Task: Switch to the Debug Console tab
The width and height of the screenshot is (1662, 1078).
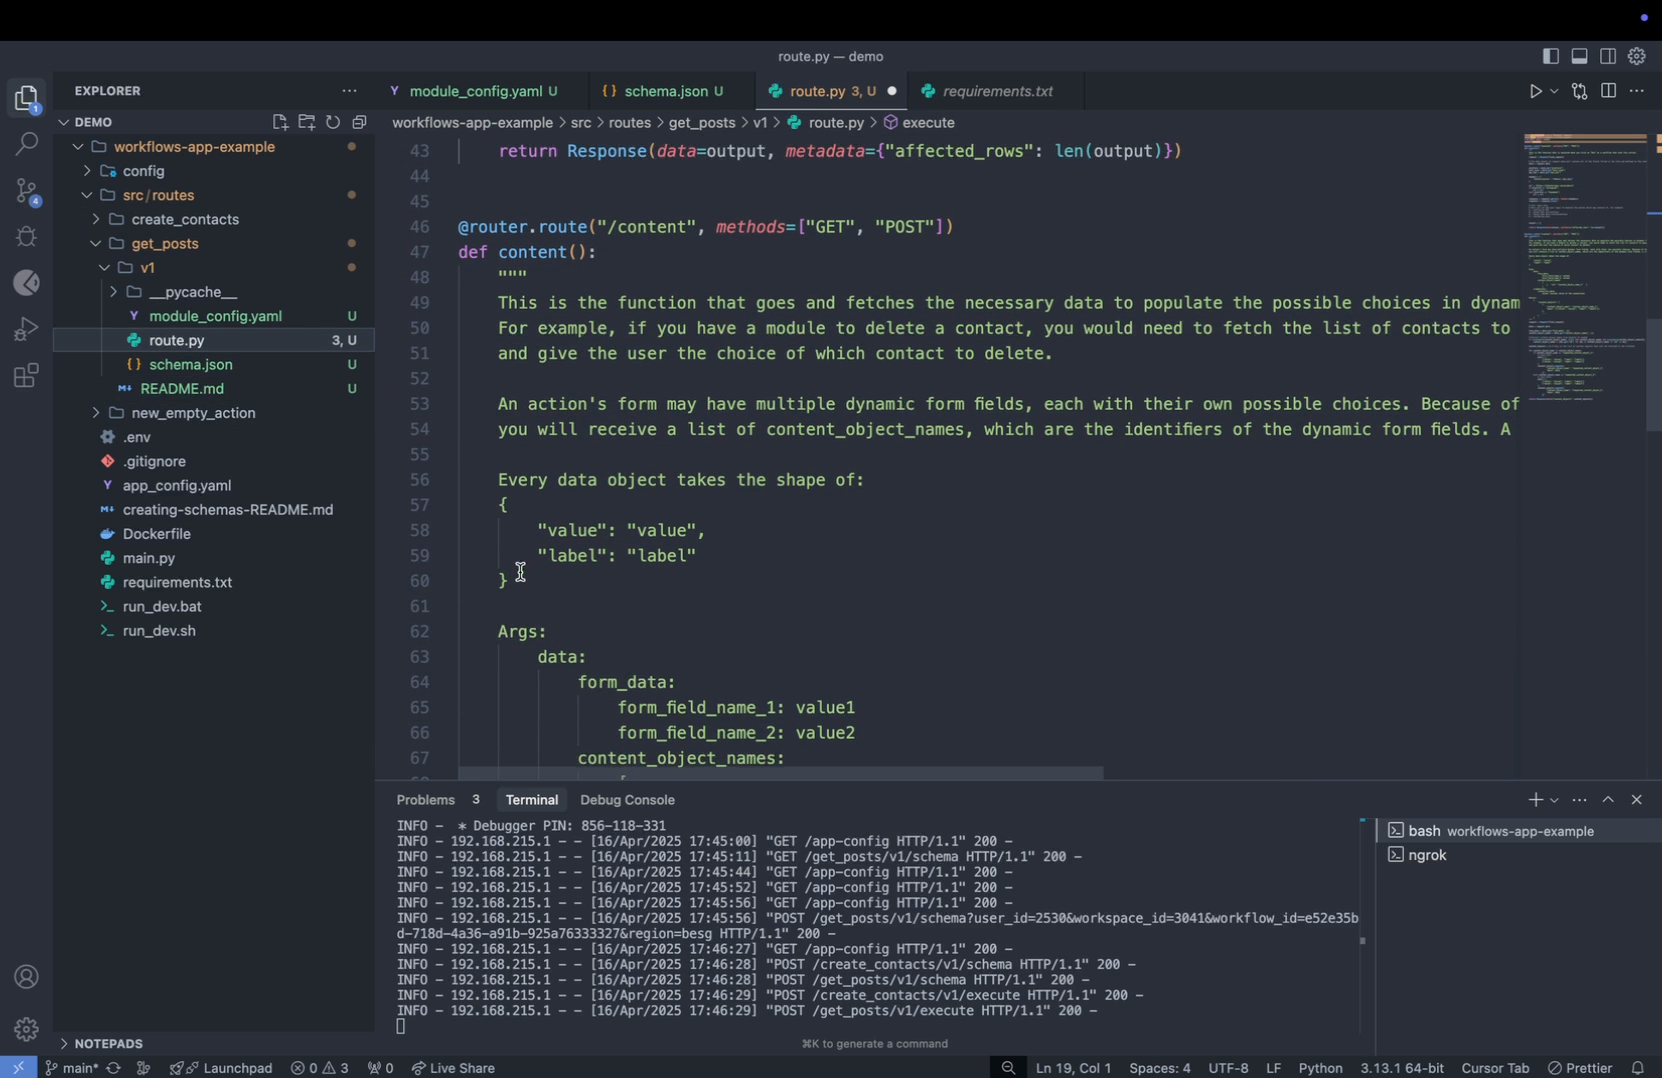Action: point(627,800)
